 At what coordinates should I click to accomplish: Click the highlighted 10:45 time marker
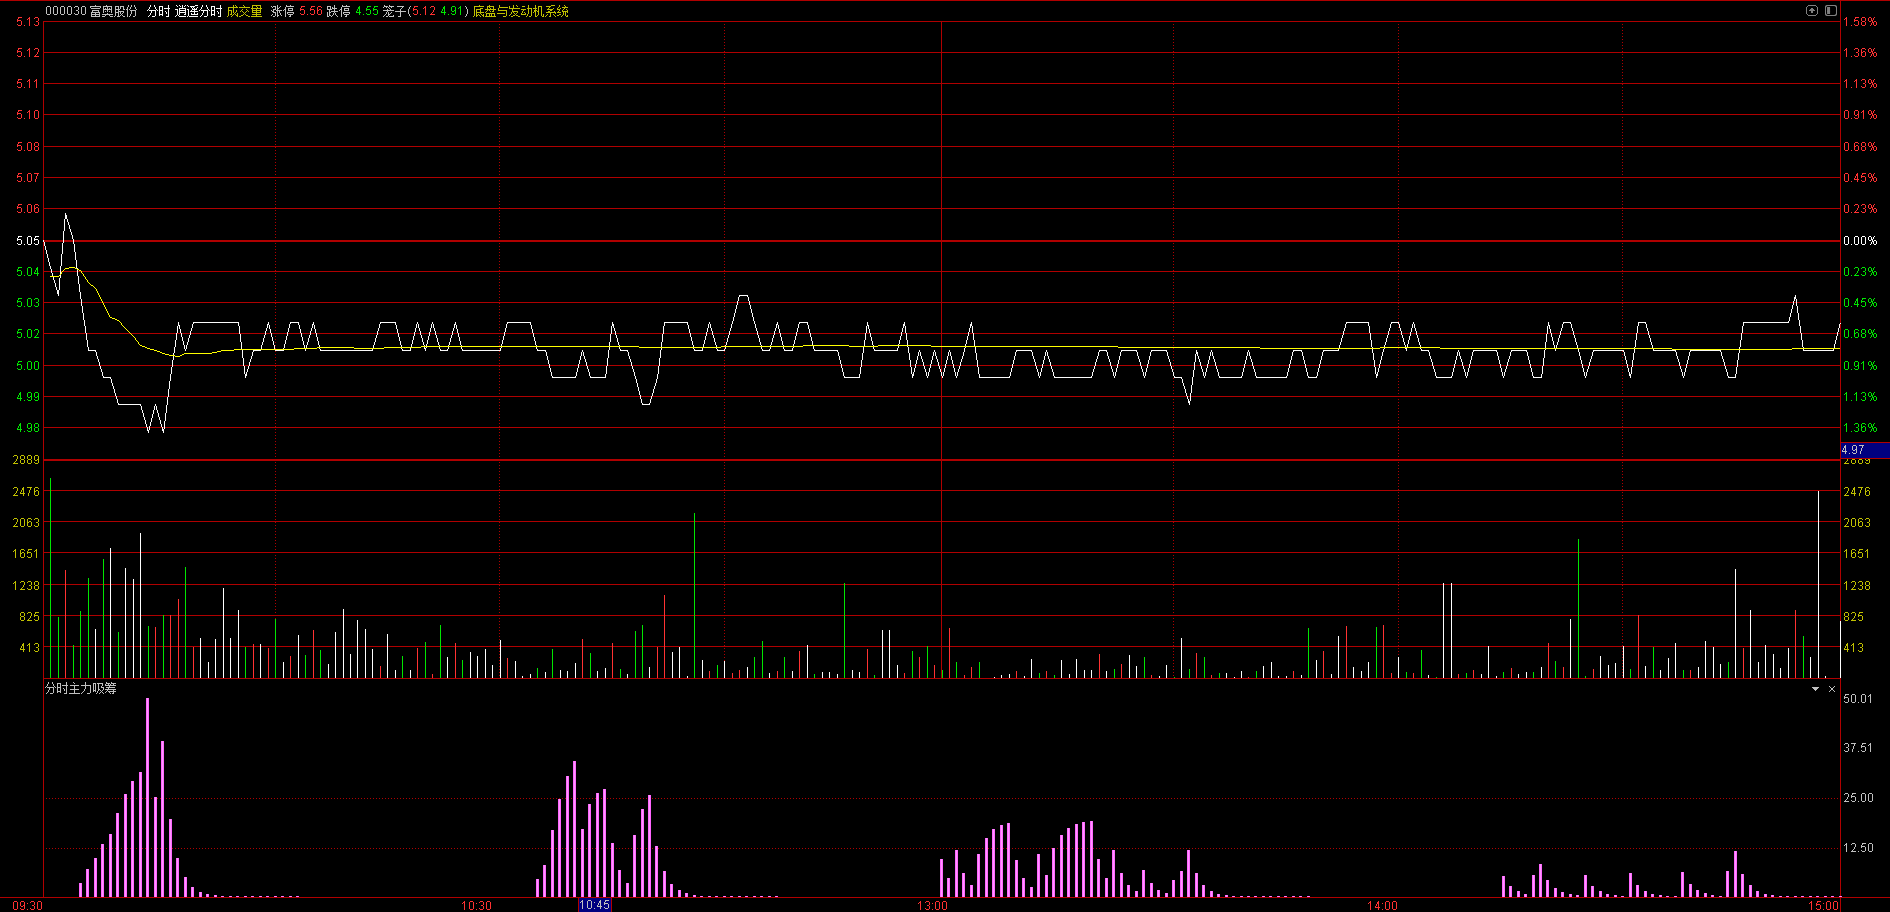(594, 905)
